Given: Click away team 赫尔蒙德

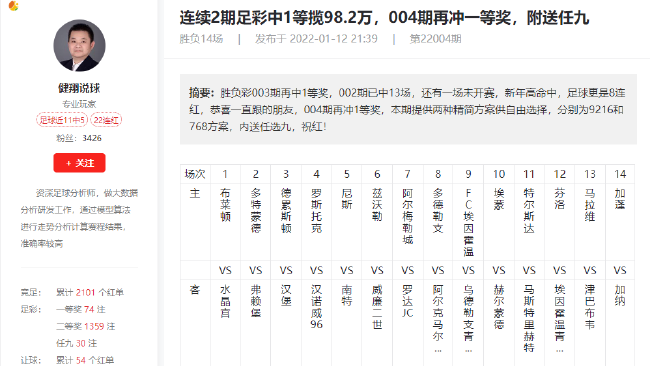Looking at the screenshot, I should click(x=499, y=307).
